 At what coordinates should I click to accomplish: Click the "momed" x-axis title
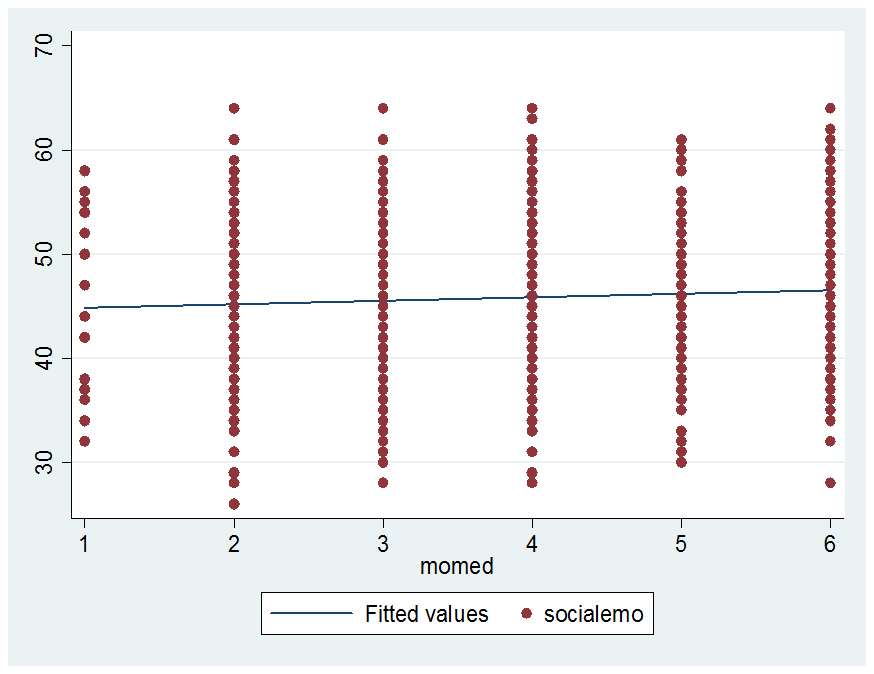point(457,566)
